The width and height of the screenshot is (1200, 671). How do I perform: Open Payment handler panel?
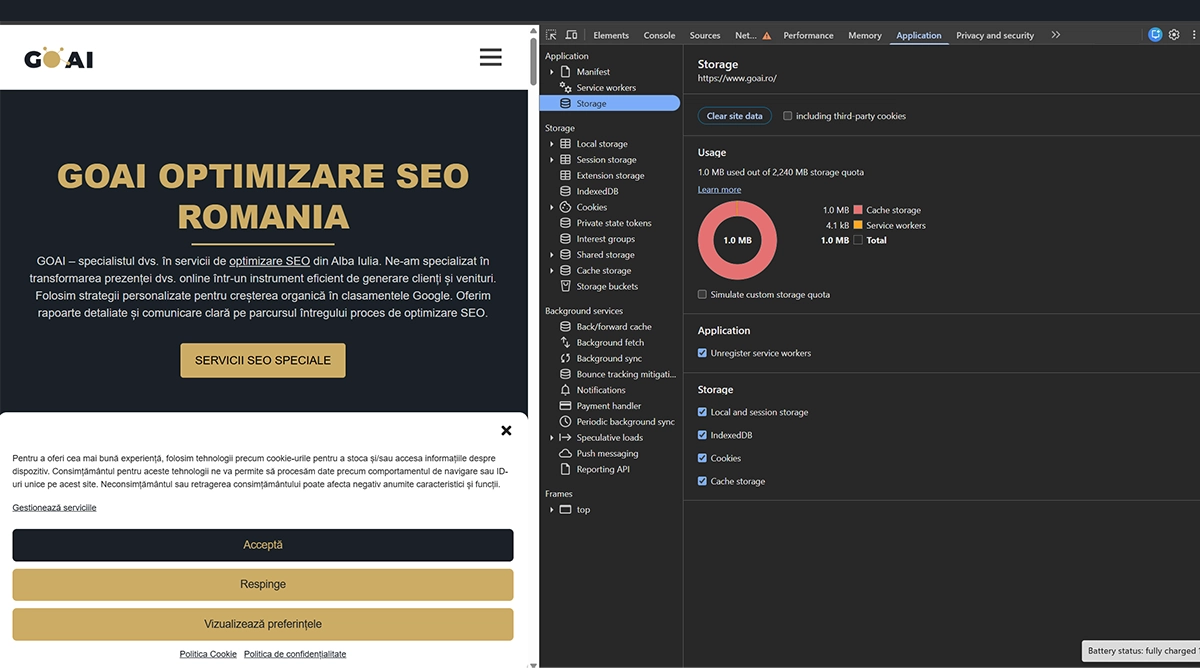point(609,406)
